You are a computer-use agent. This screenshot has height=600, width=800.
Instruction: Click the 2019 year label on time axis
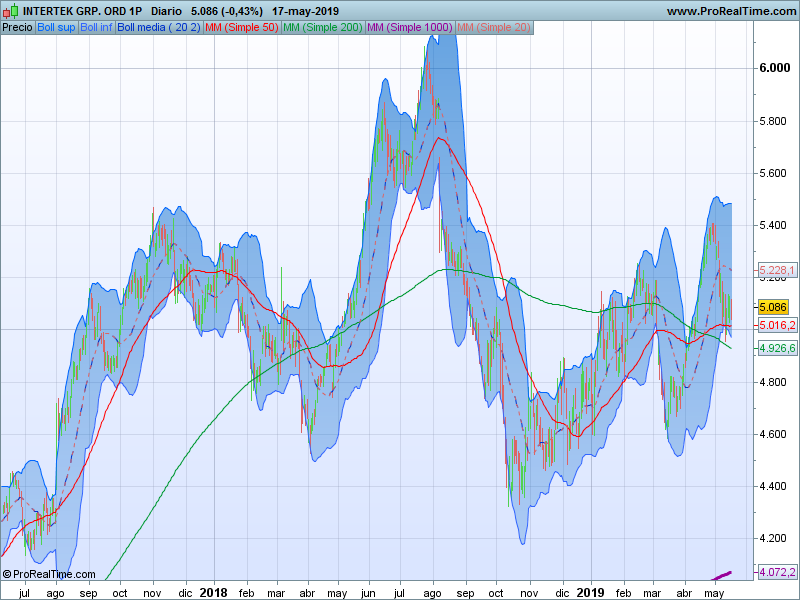pos(590,593)
